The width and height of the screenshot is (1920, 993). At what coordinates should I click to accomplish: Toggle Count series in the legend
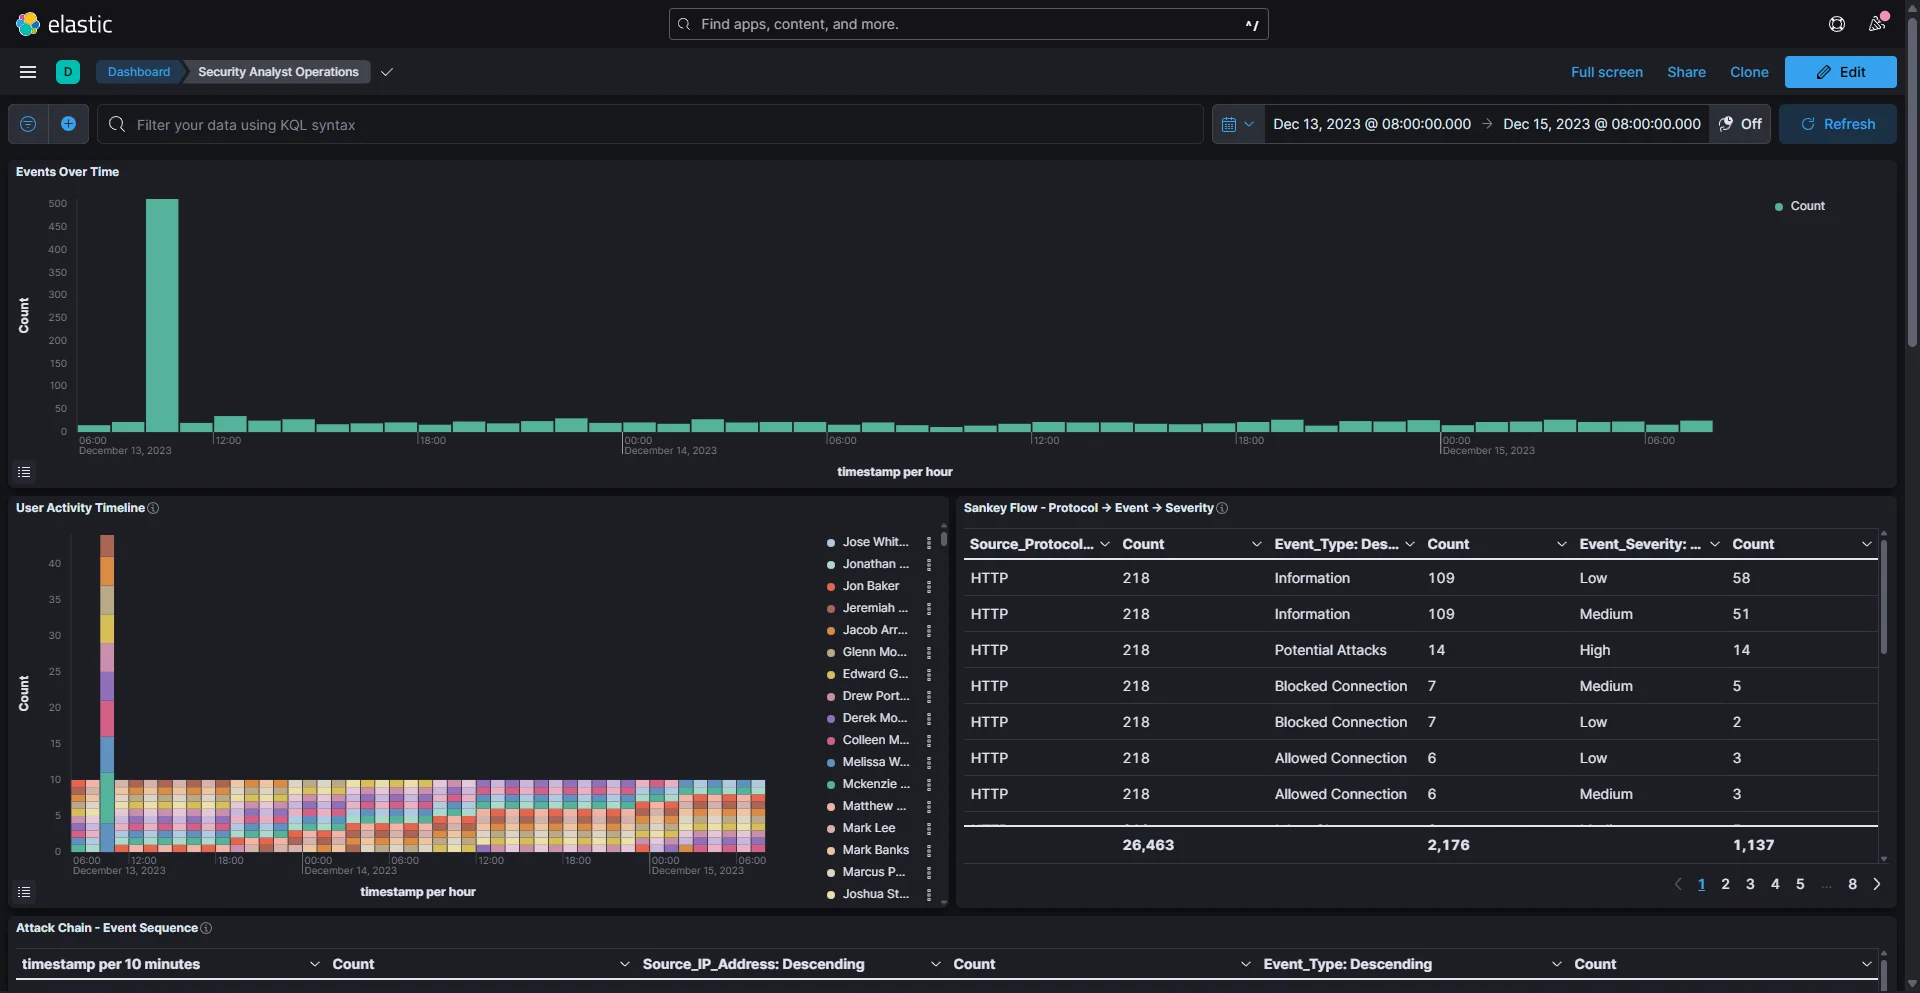click(x=1807, y=206)
